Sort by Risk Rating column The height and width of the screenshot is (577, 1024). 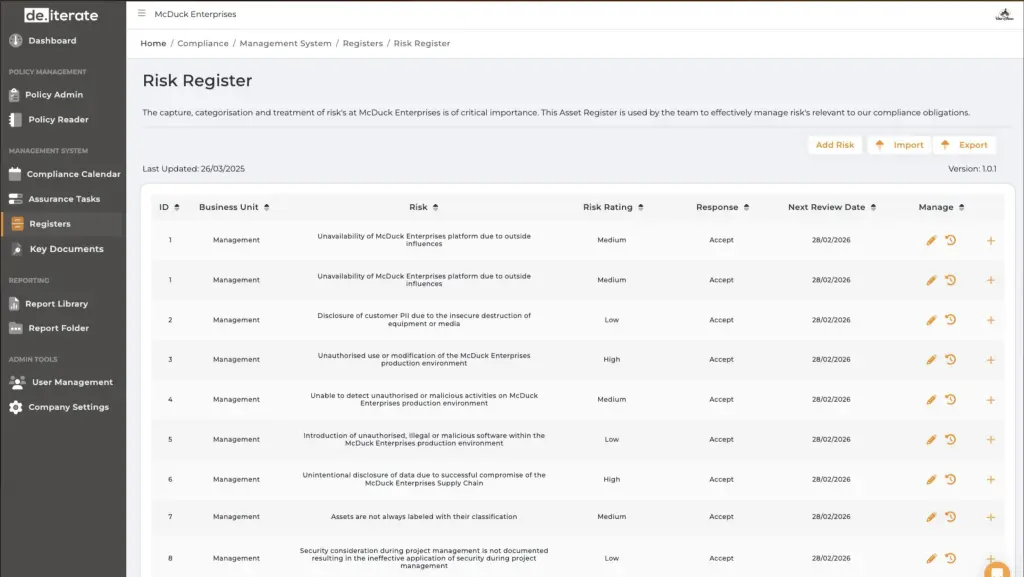click(x=613, y=207)
